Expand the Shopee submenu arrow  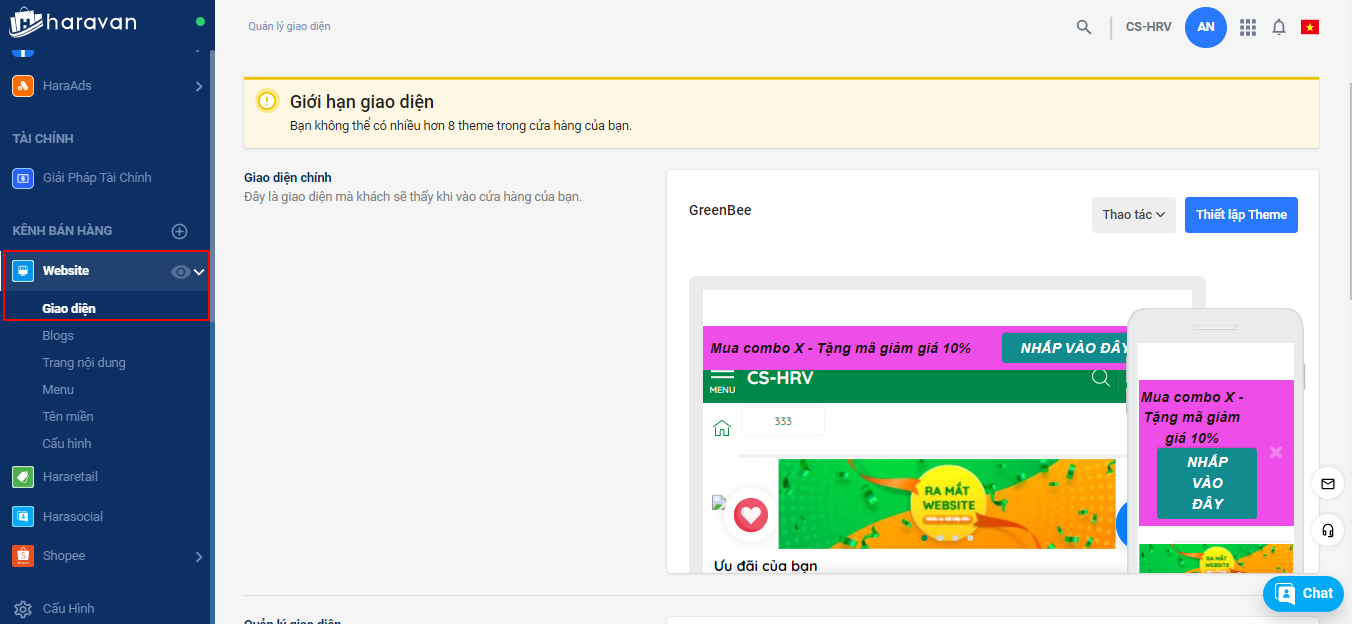tap(198, 556)
